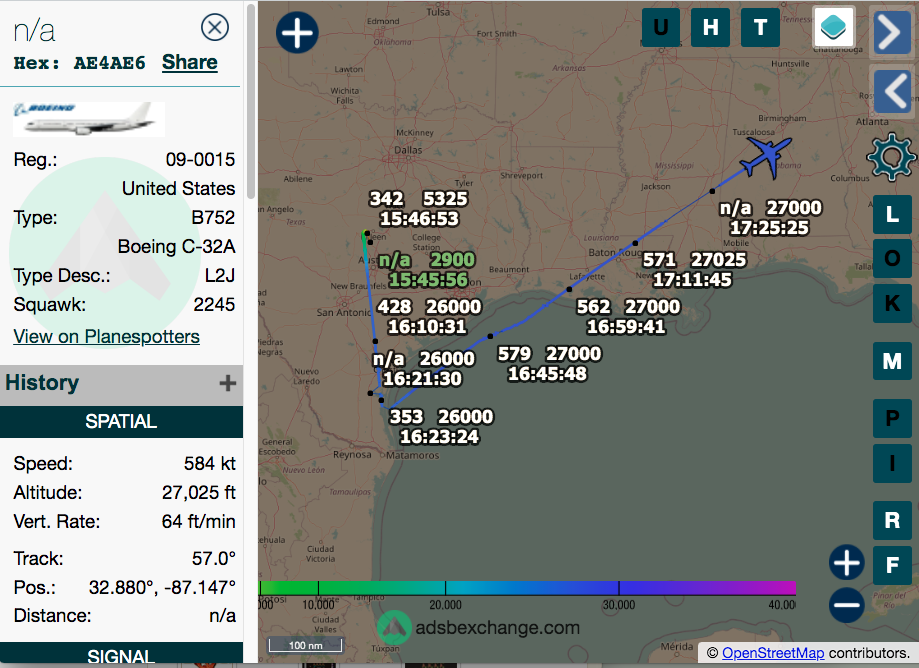This screenshot has width=919, height=668.
Task: Zoom in the map with plus
Action: [x=846, y=563]
